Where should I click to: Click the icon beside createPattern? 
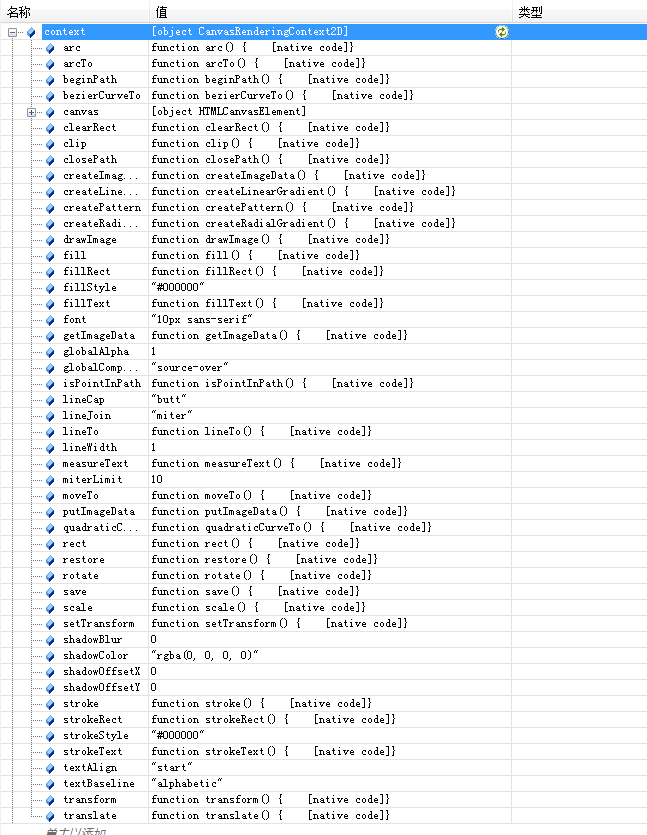coord(50,208)
